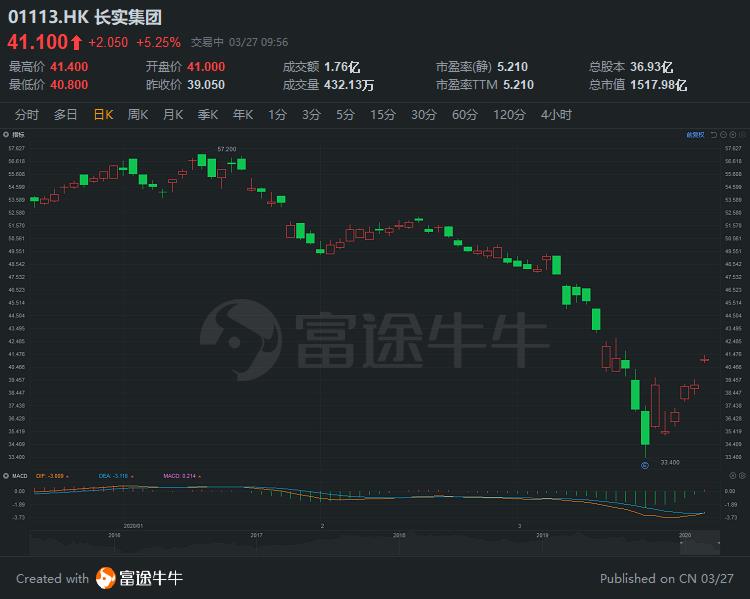Click the change percent +5.25%
Viewport: 750px width, 599px height.
pos(158,43)
